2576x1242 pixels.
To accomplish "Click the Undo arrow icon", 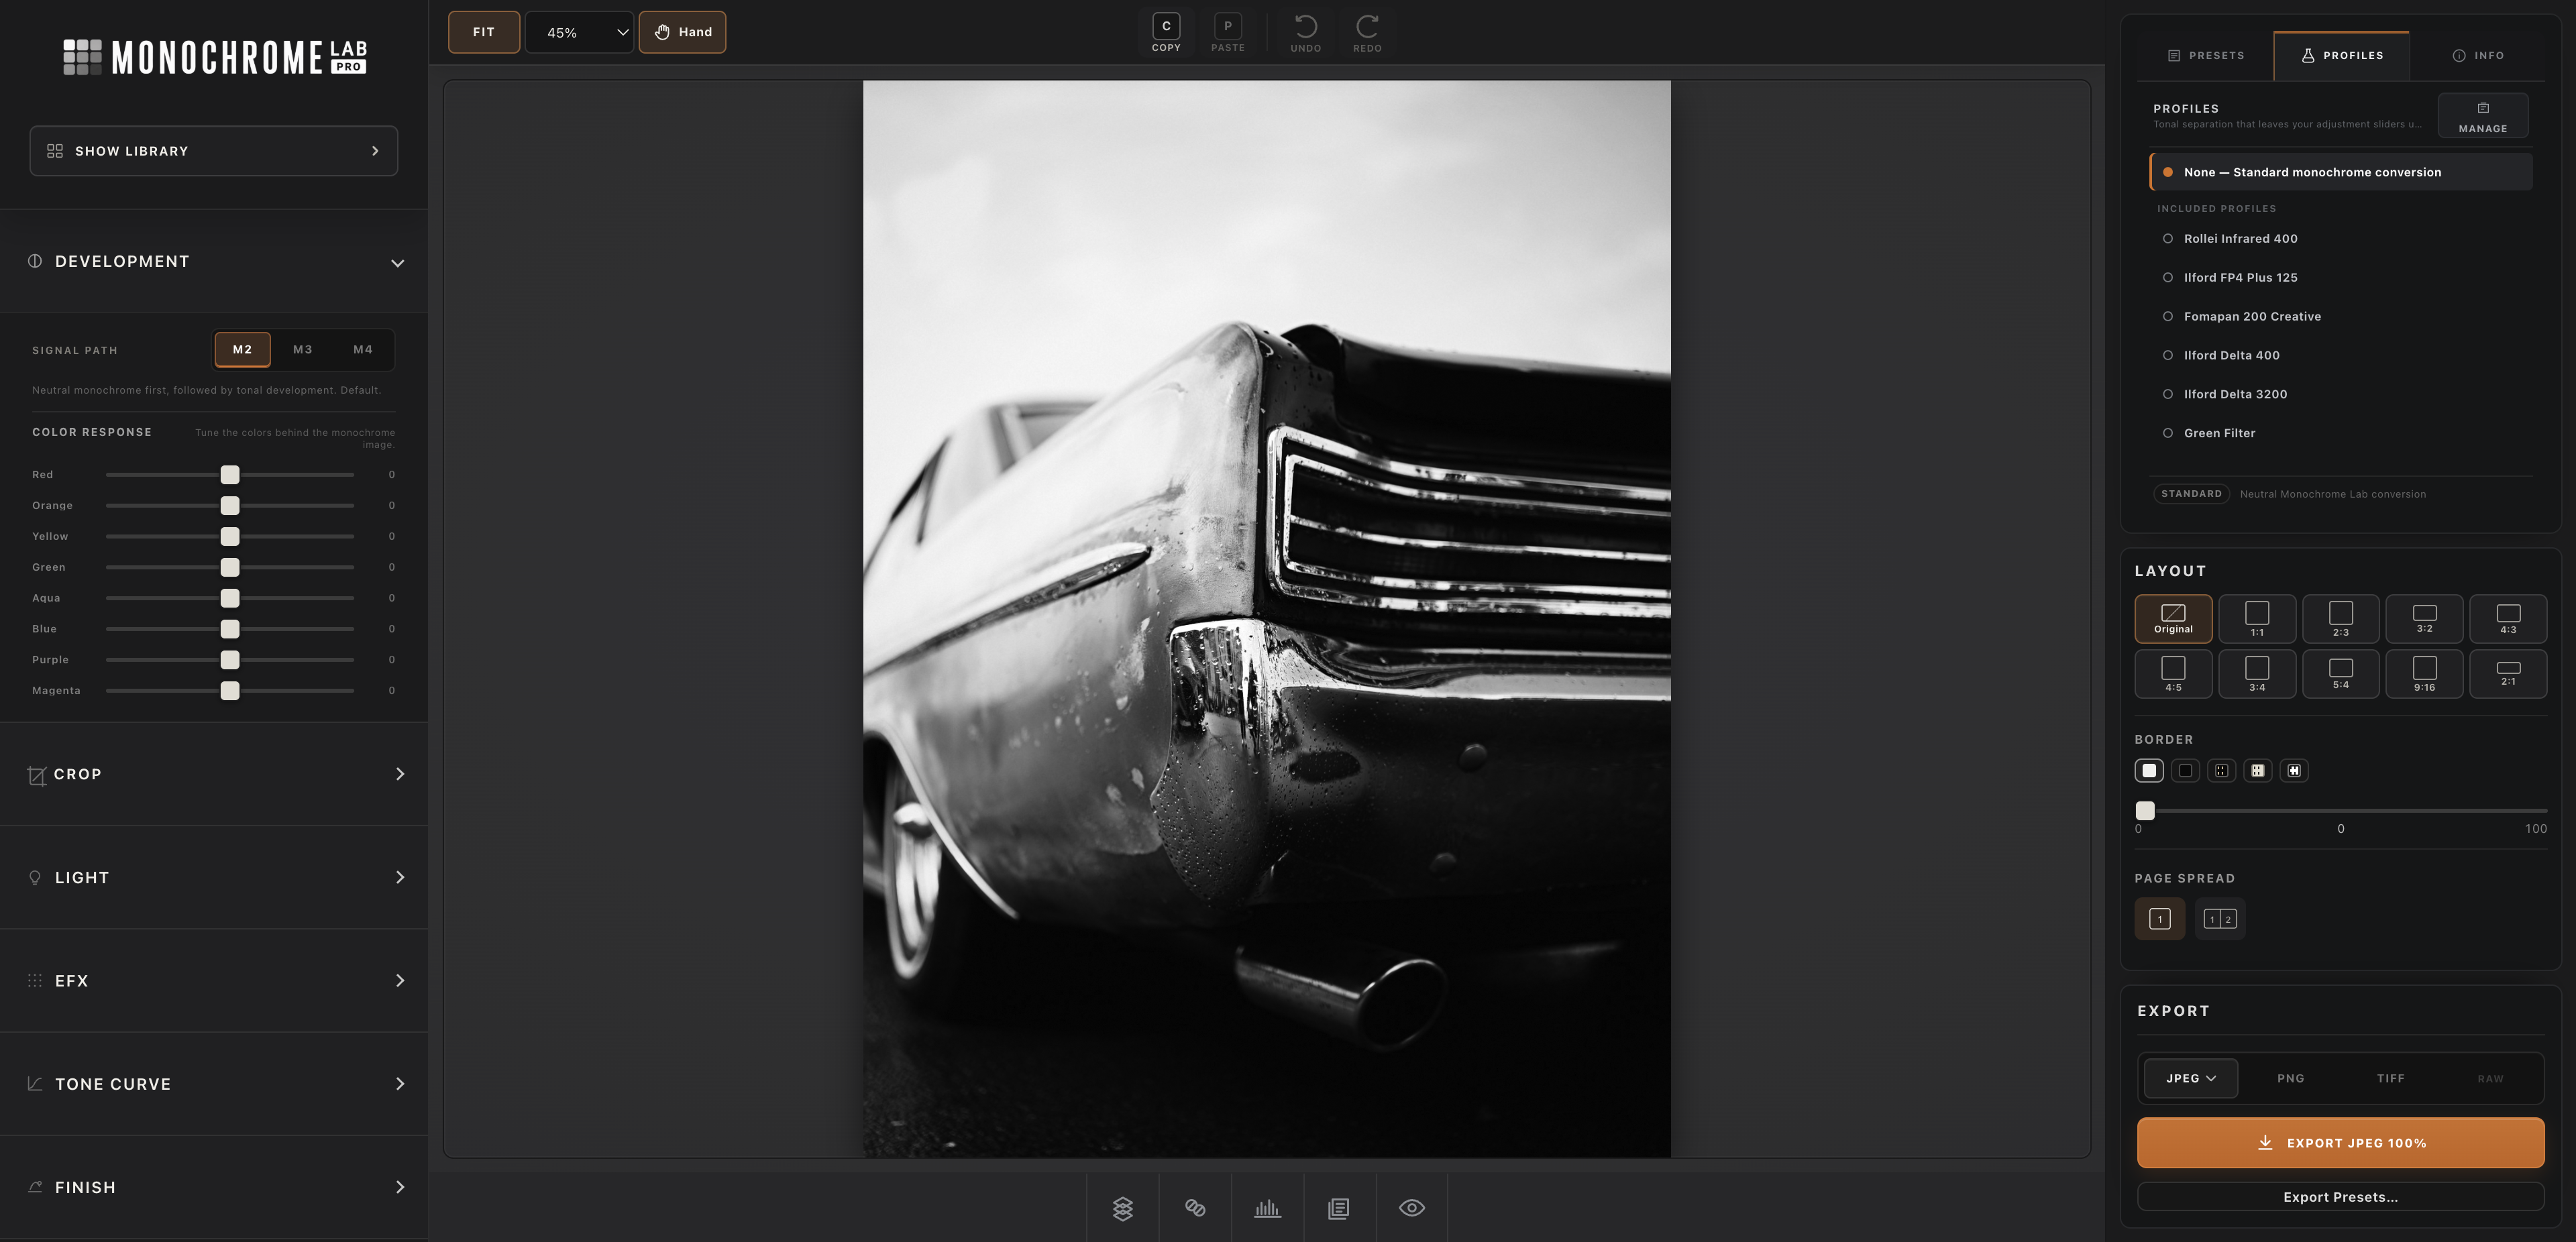I will (x=1306, y=32).
